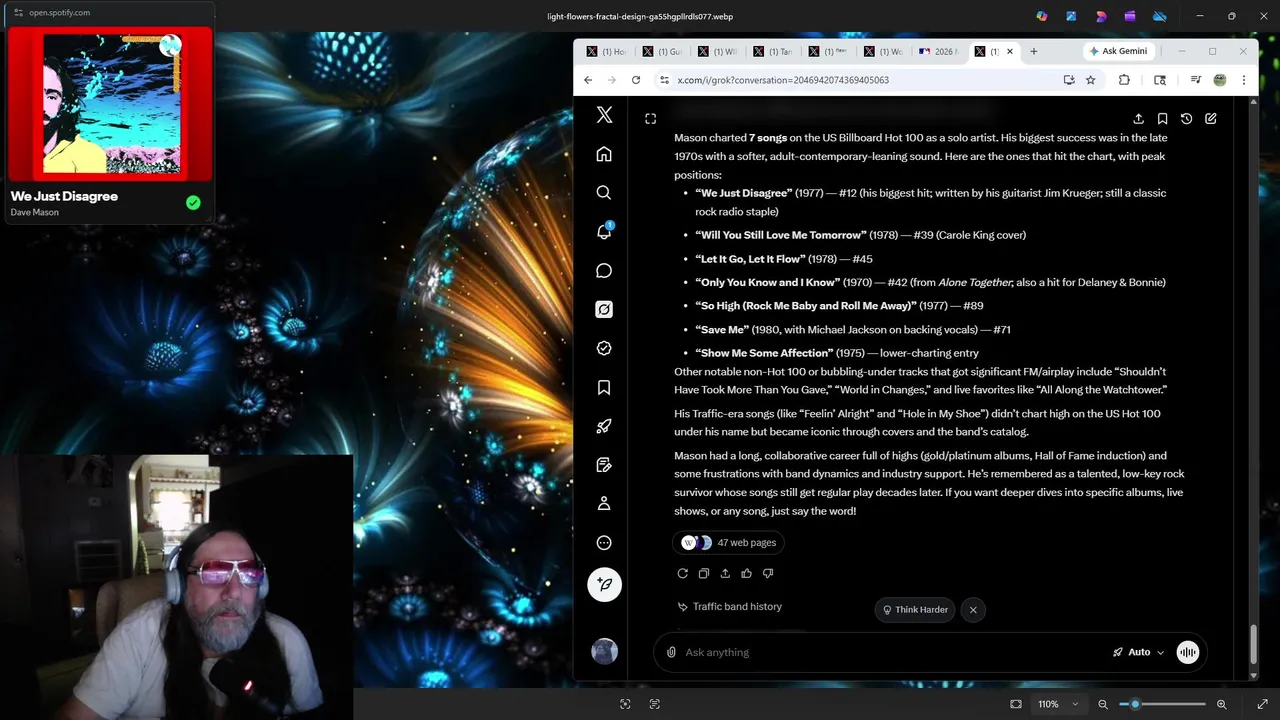
Task: Attach a file with paperclip icon
Action: 672,652
